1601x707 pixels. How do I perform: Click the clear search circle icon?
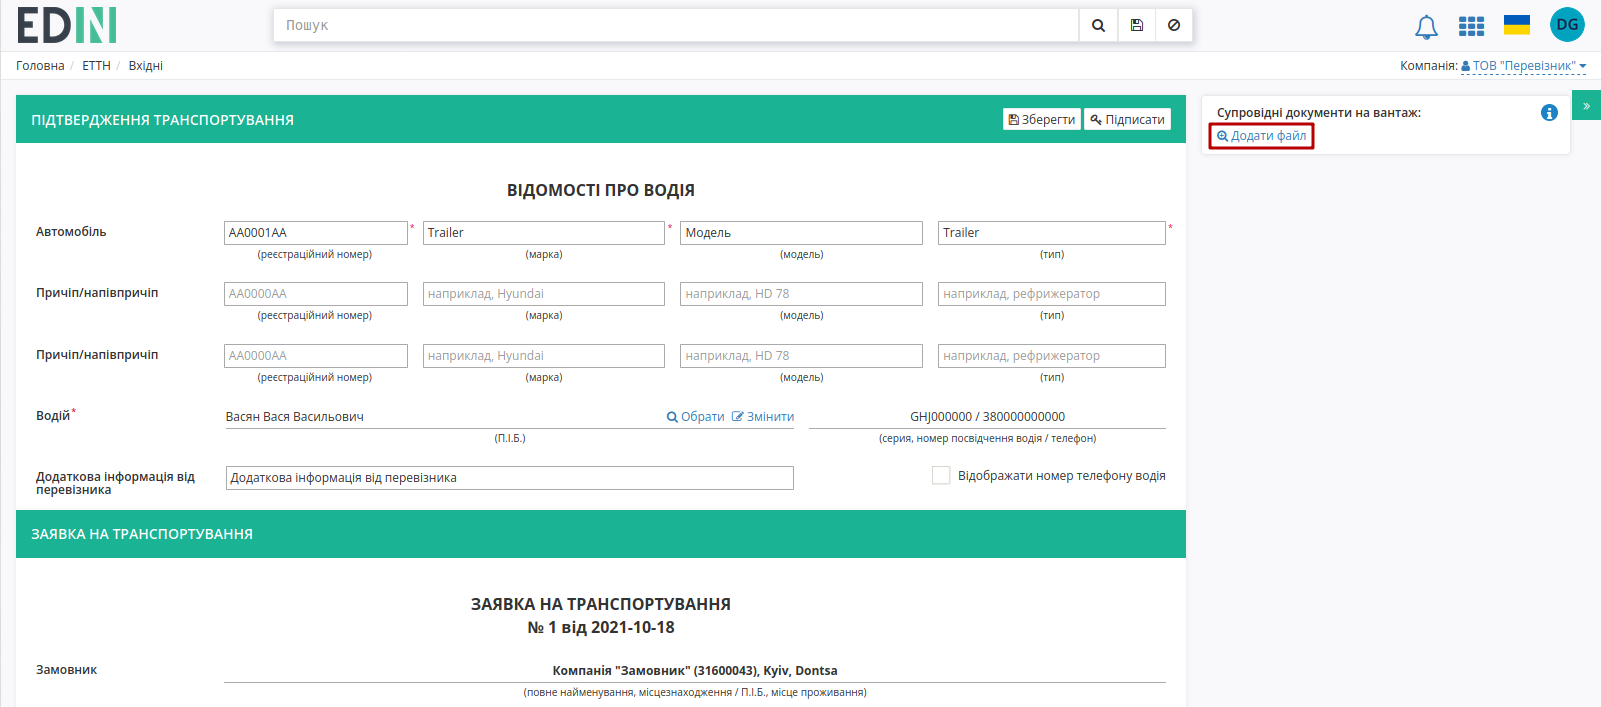click(1174, 25)
